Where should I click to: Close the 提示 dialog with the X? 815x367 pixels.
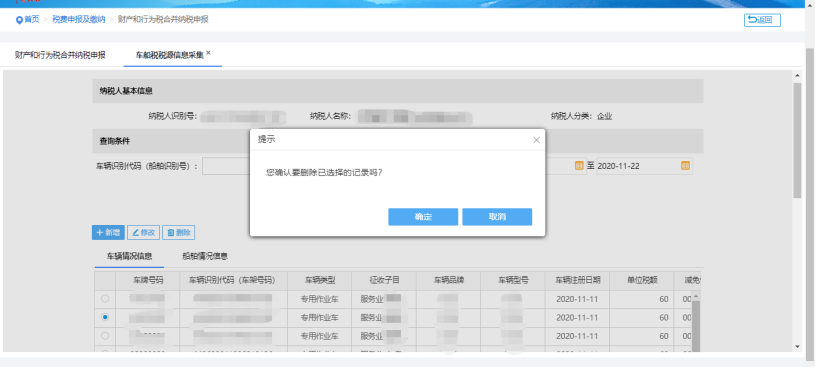(536, 140)
